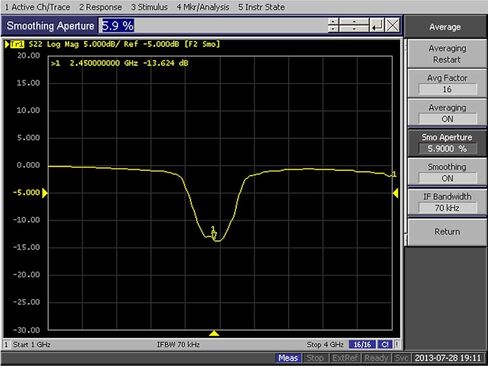The height and width of the screenshot is (366, 488).
Task: Toggle the Smoothing ON softkey
Action: [x=447, y=172]
